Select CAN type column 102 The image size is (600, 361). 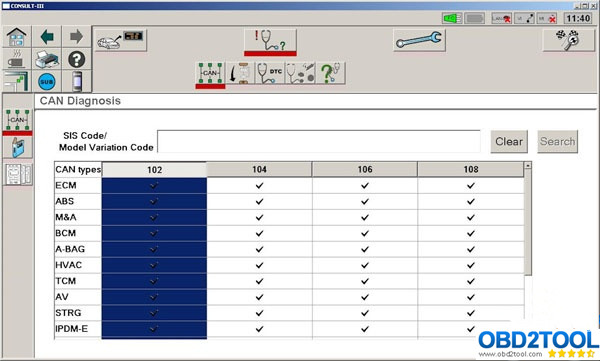[x=155, y=170]
